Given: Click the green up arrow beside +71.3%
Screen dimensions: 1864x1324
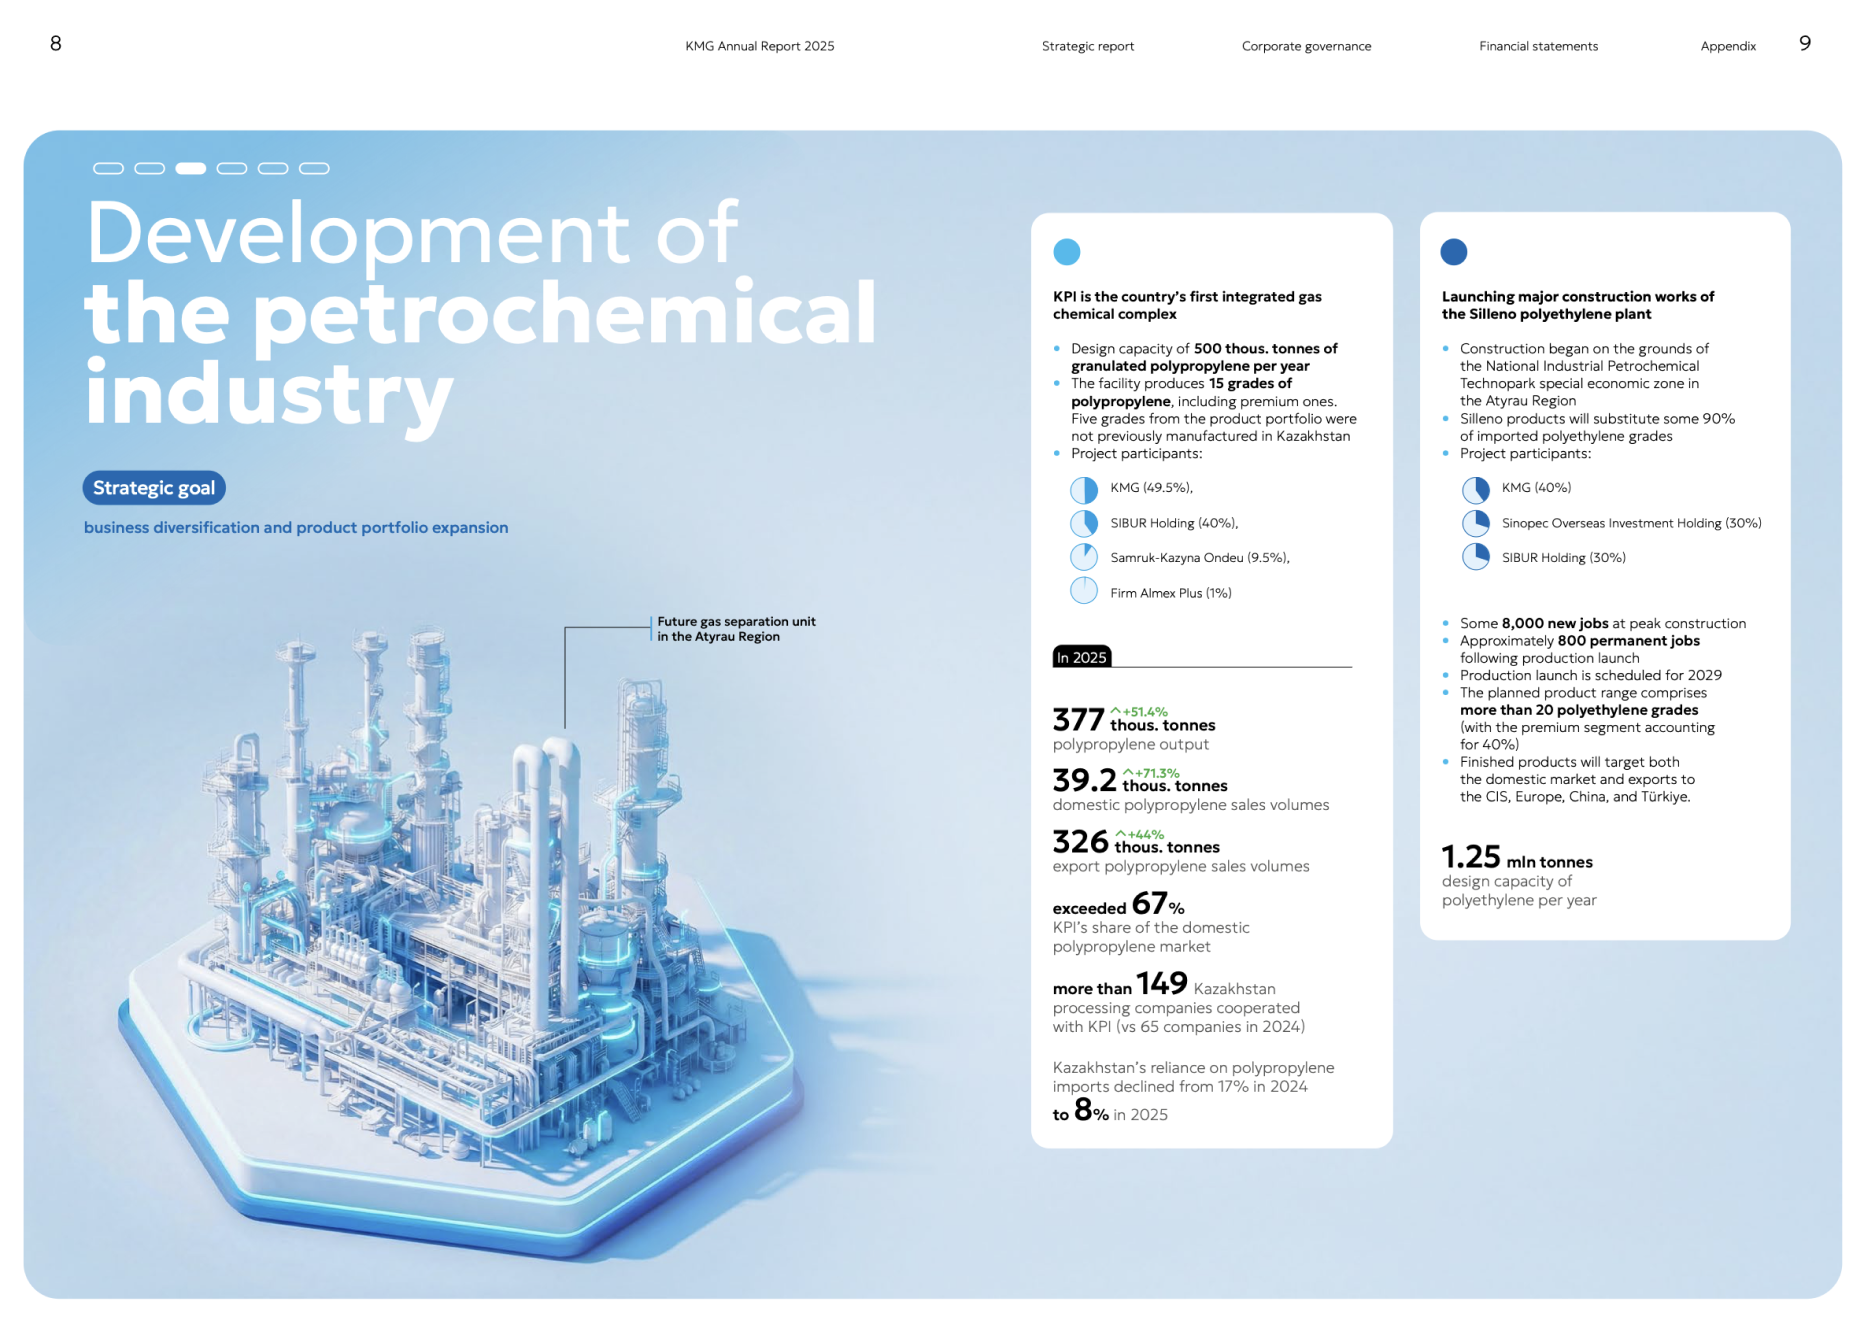Looking at the screenshot, I should pos(1128,772).
